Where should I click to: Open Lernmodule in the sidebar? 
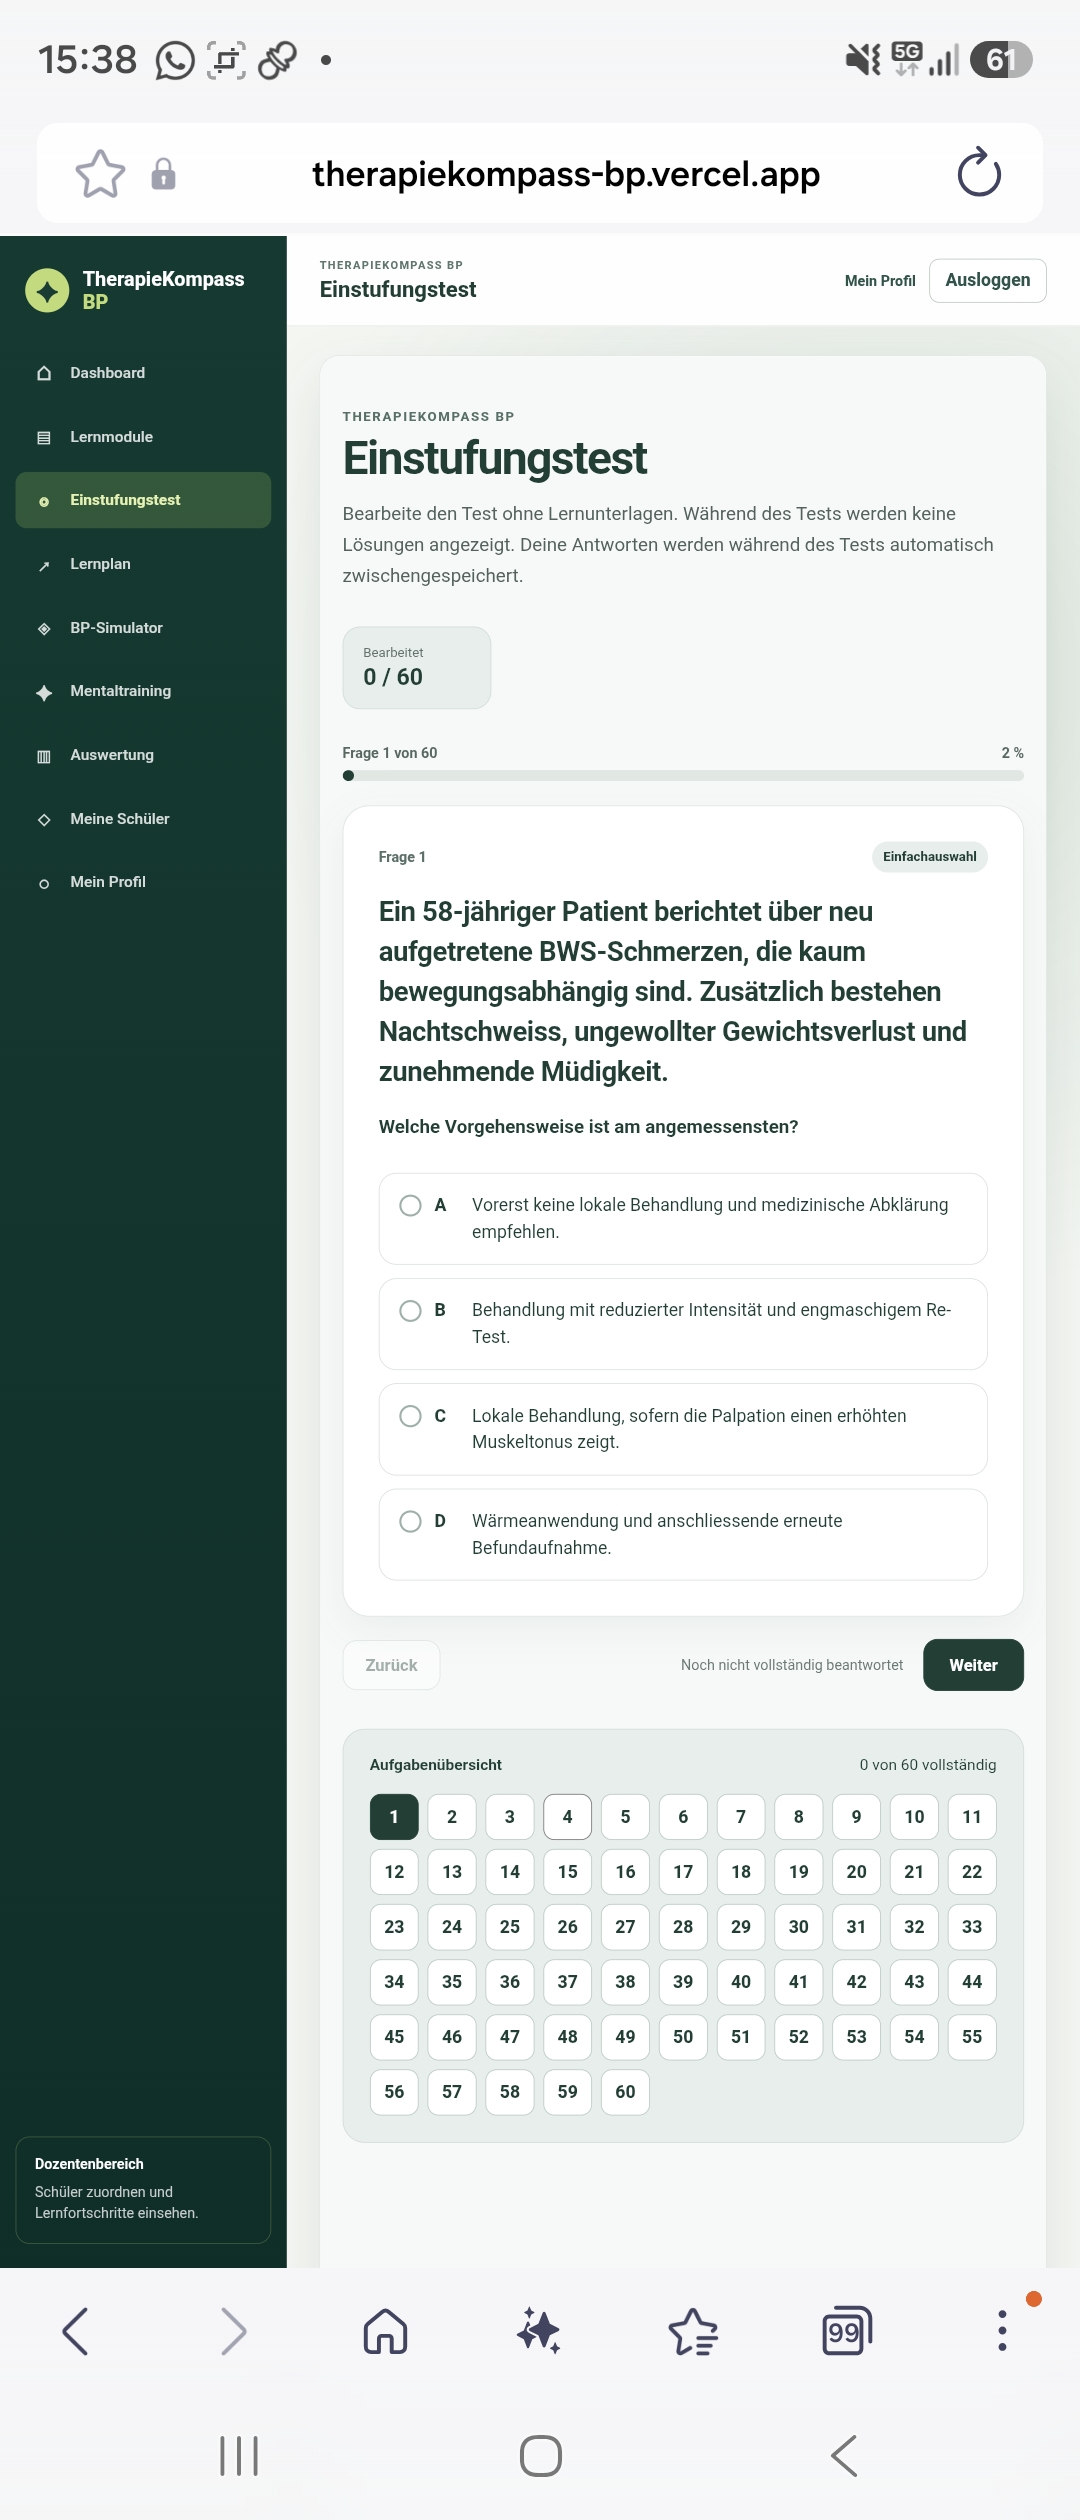point(143,437)
